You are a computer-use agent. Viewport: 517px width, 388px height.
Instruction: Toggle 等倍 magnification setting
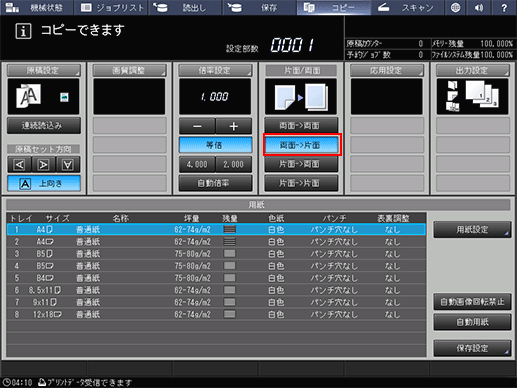click(x=215, y=145)
